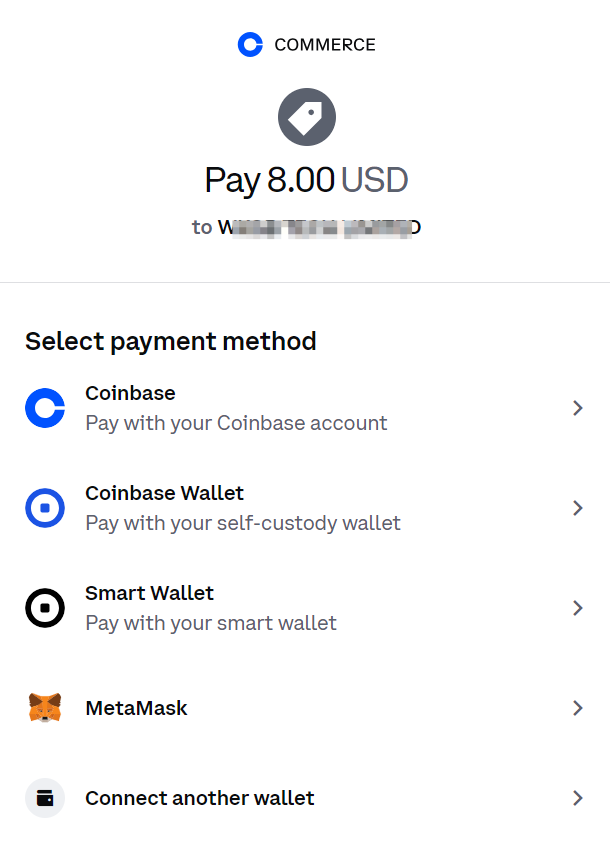Choose the Coinbase payment method label

point(130,393)
